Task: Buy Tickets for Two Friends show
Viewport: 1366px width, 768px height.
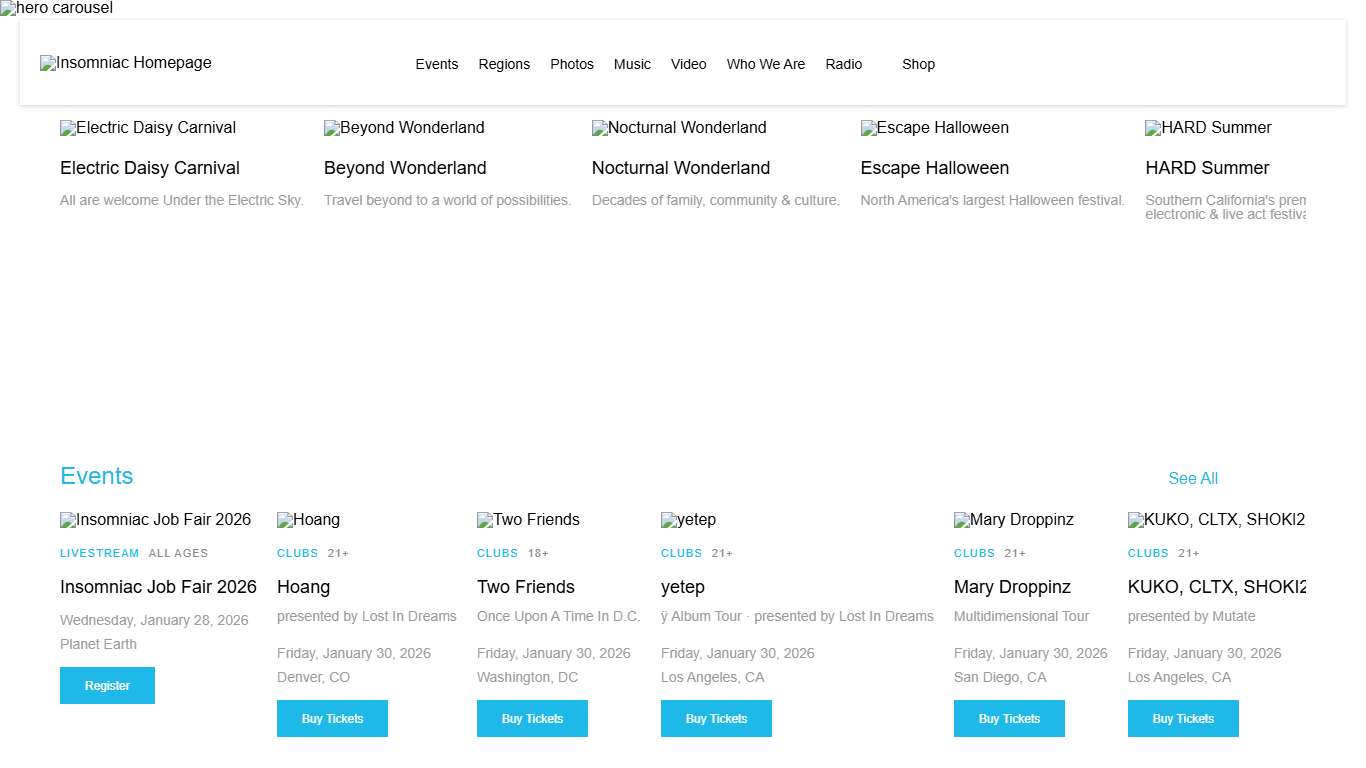Action: 532,718
